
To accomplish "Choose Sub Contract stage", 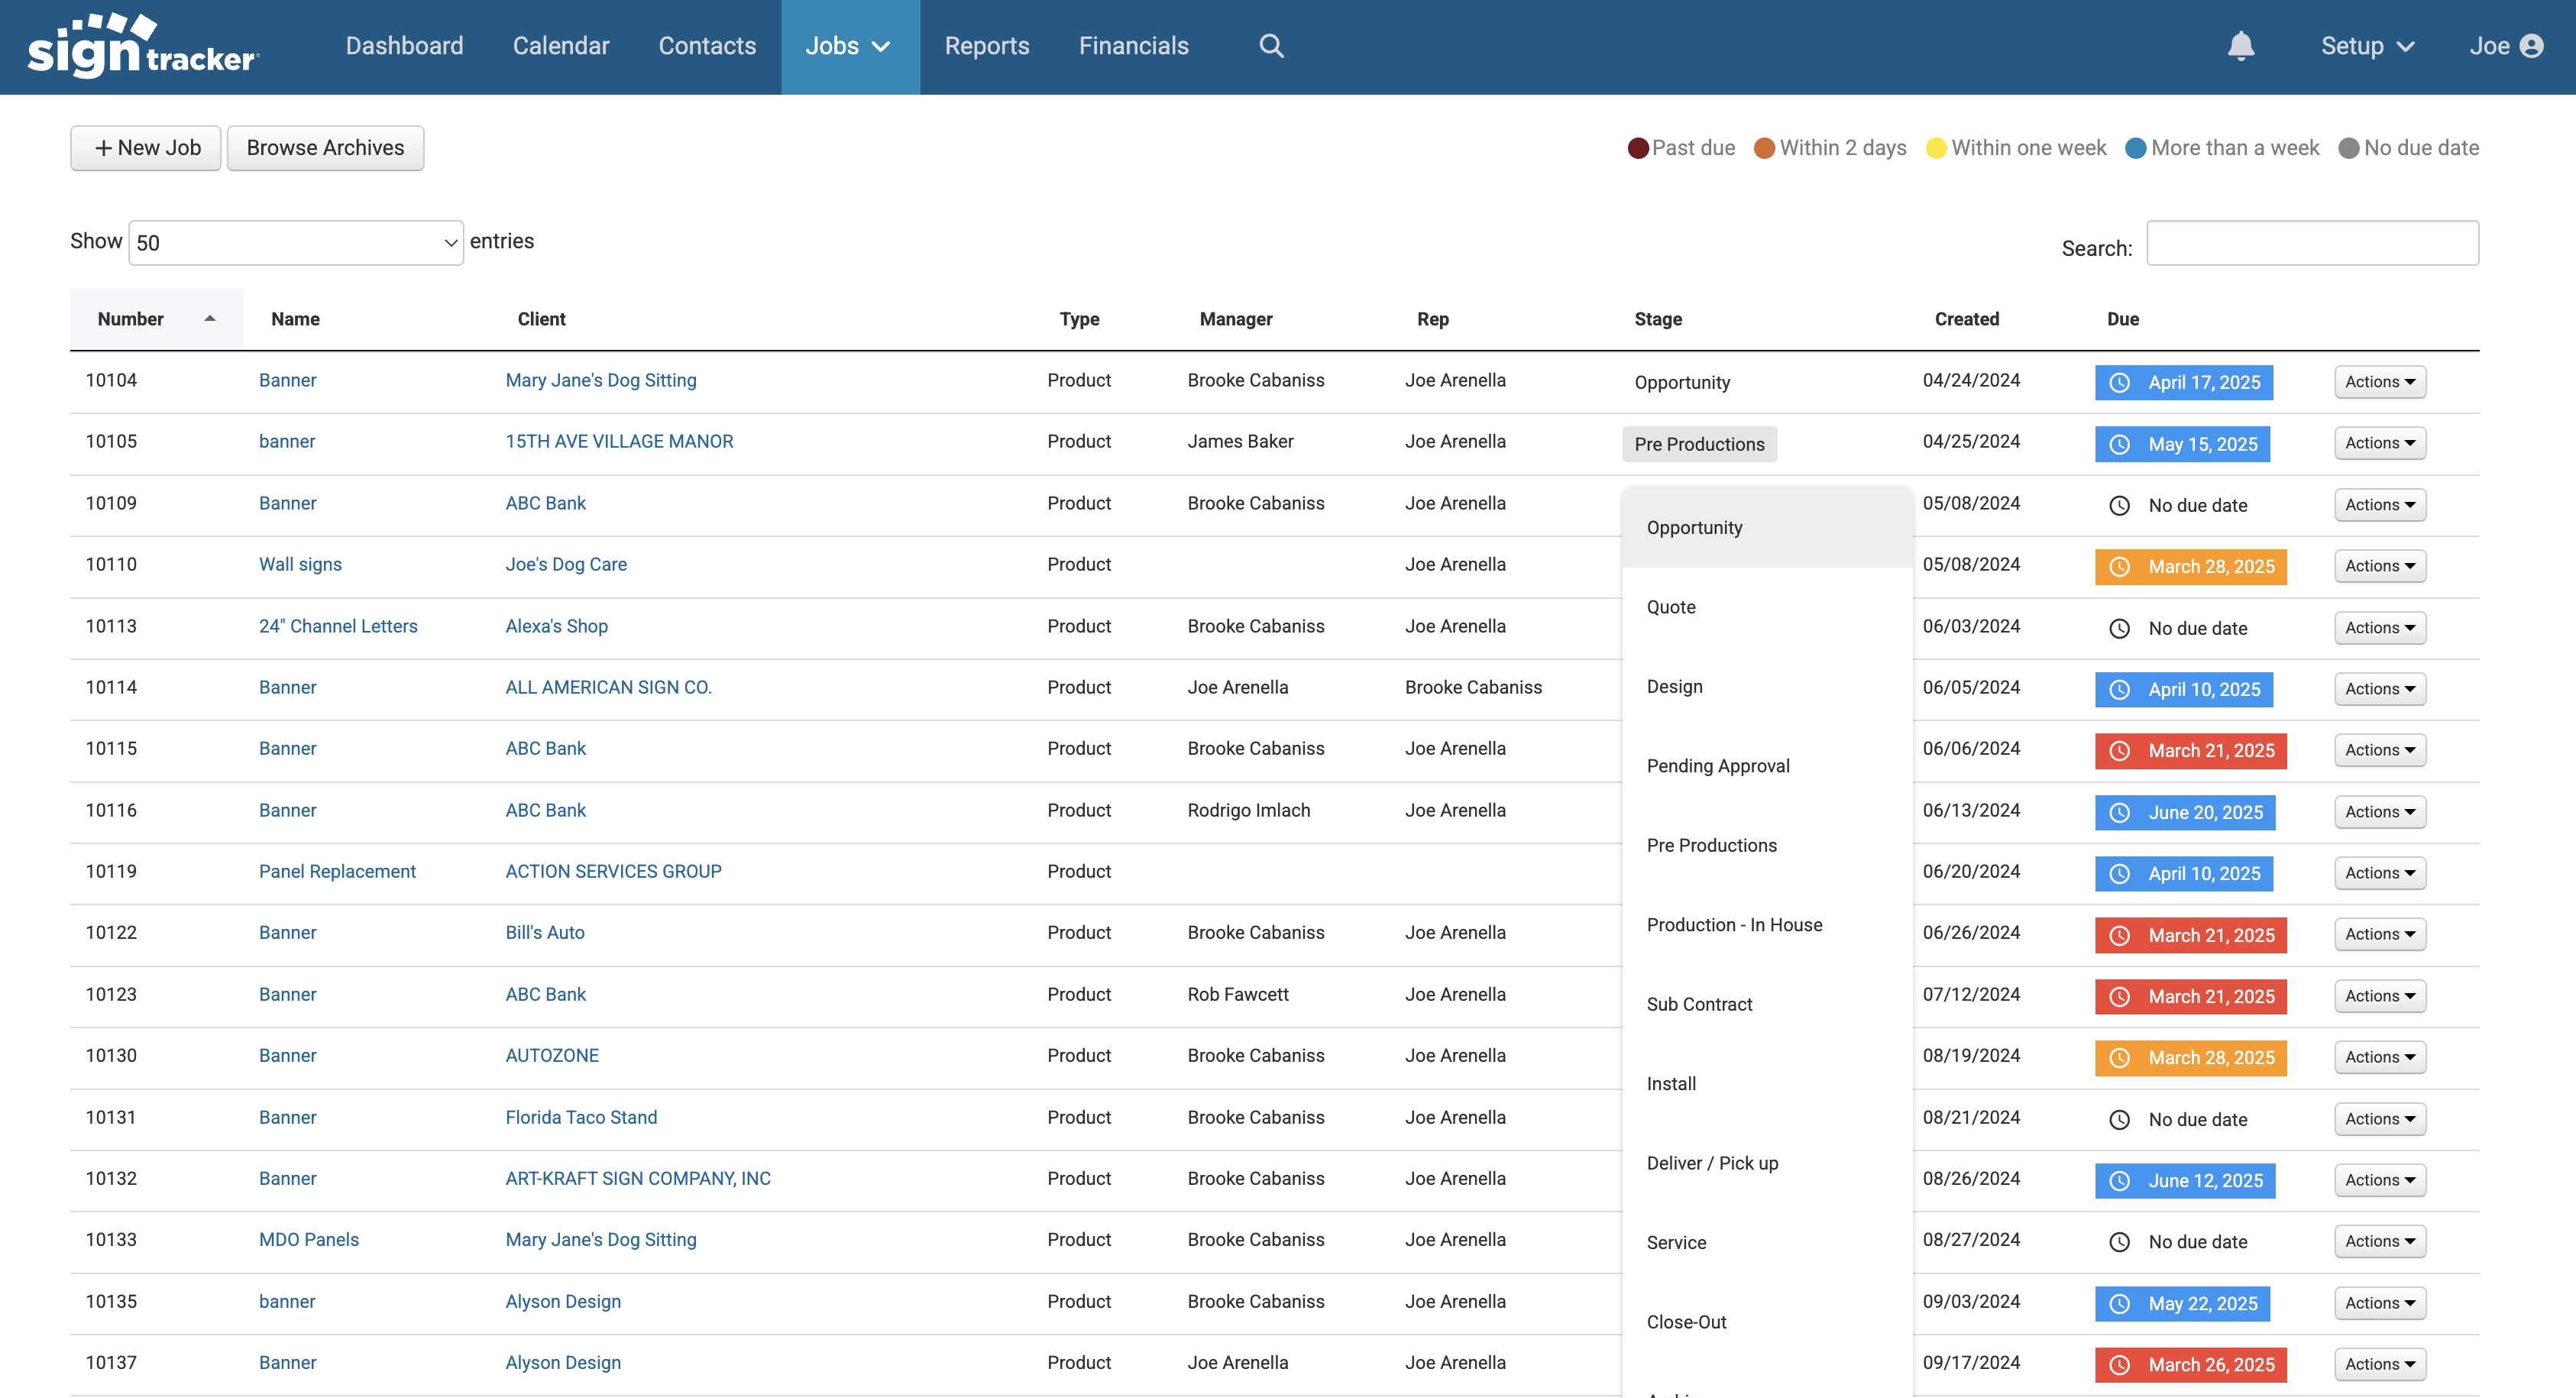I will tap(1767, 1004).
